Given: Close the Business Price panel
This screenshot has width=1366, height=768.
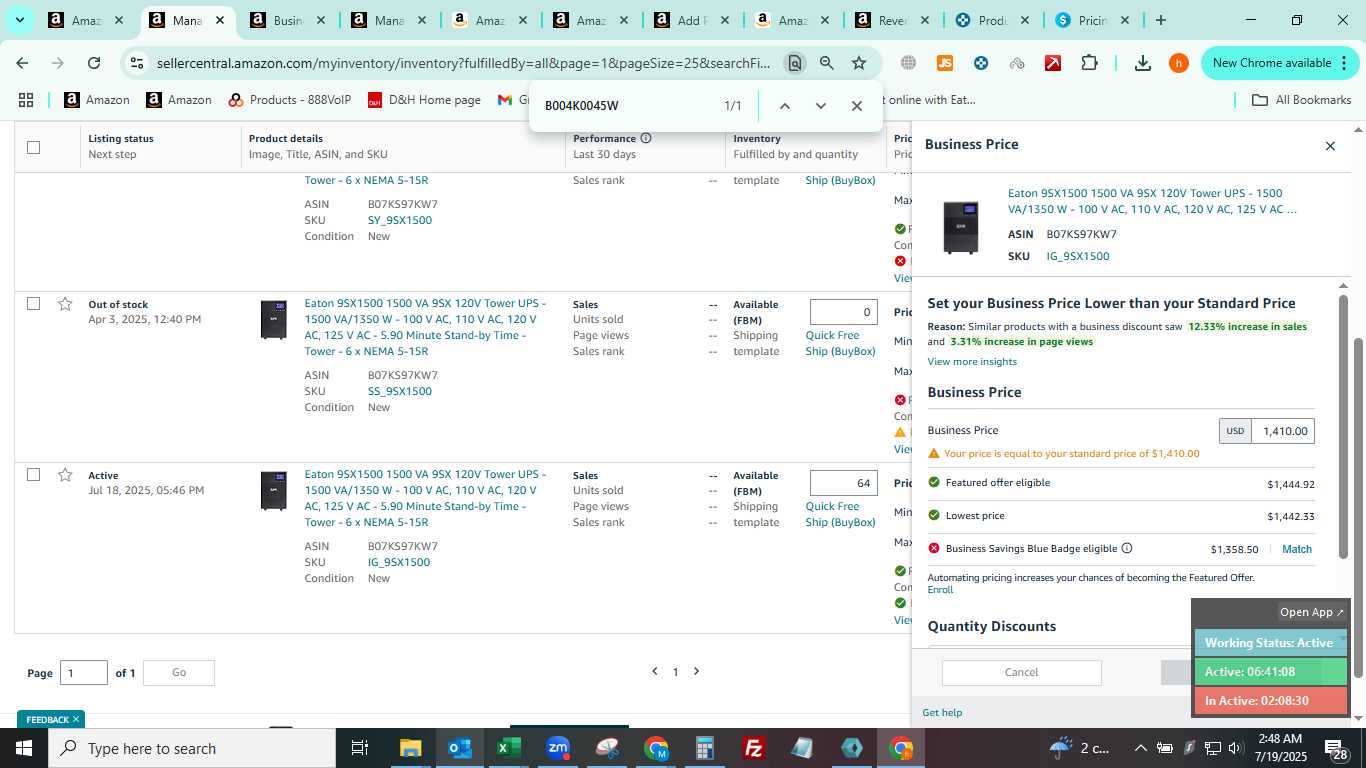Looking at the screenshot, I should pyautogui.click(x=1330, y=146).
